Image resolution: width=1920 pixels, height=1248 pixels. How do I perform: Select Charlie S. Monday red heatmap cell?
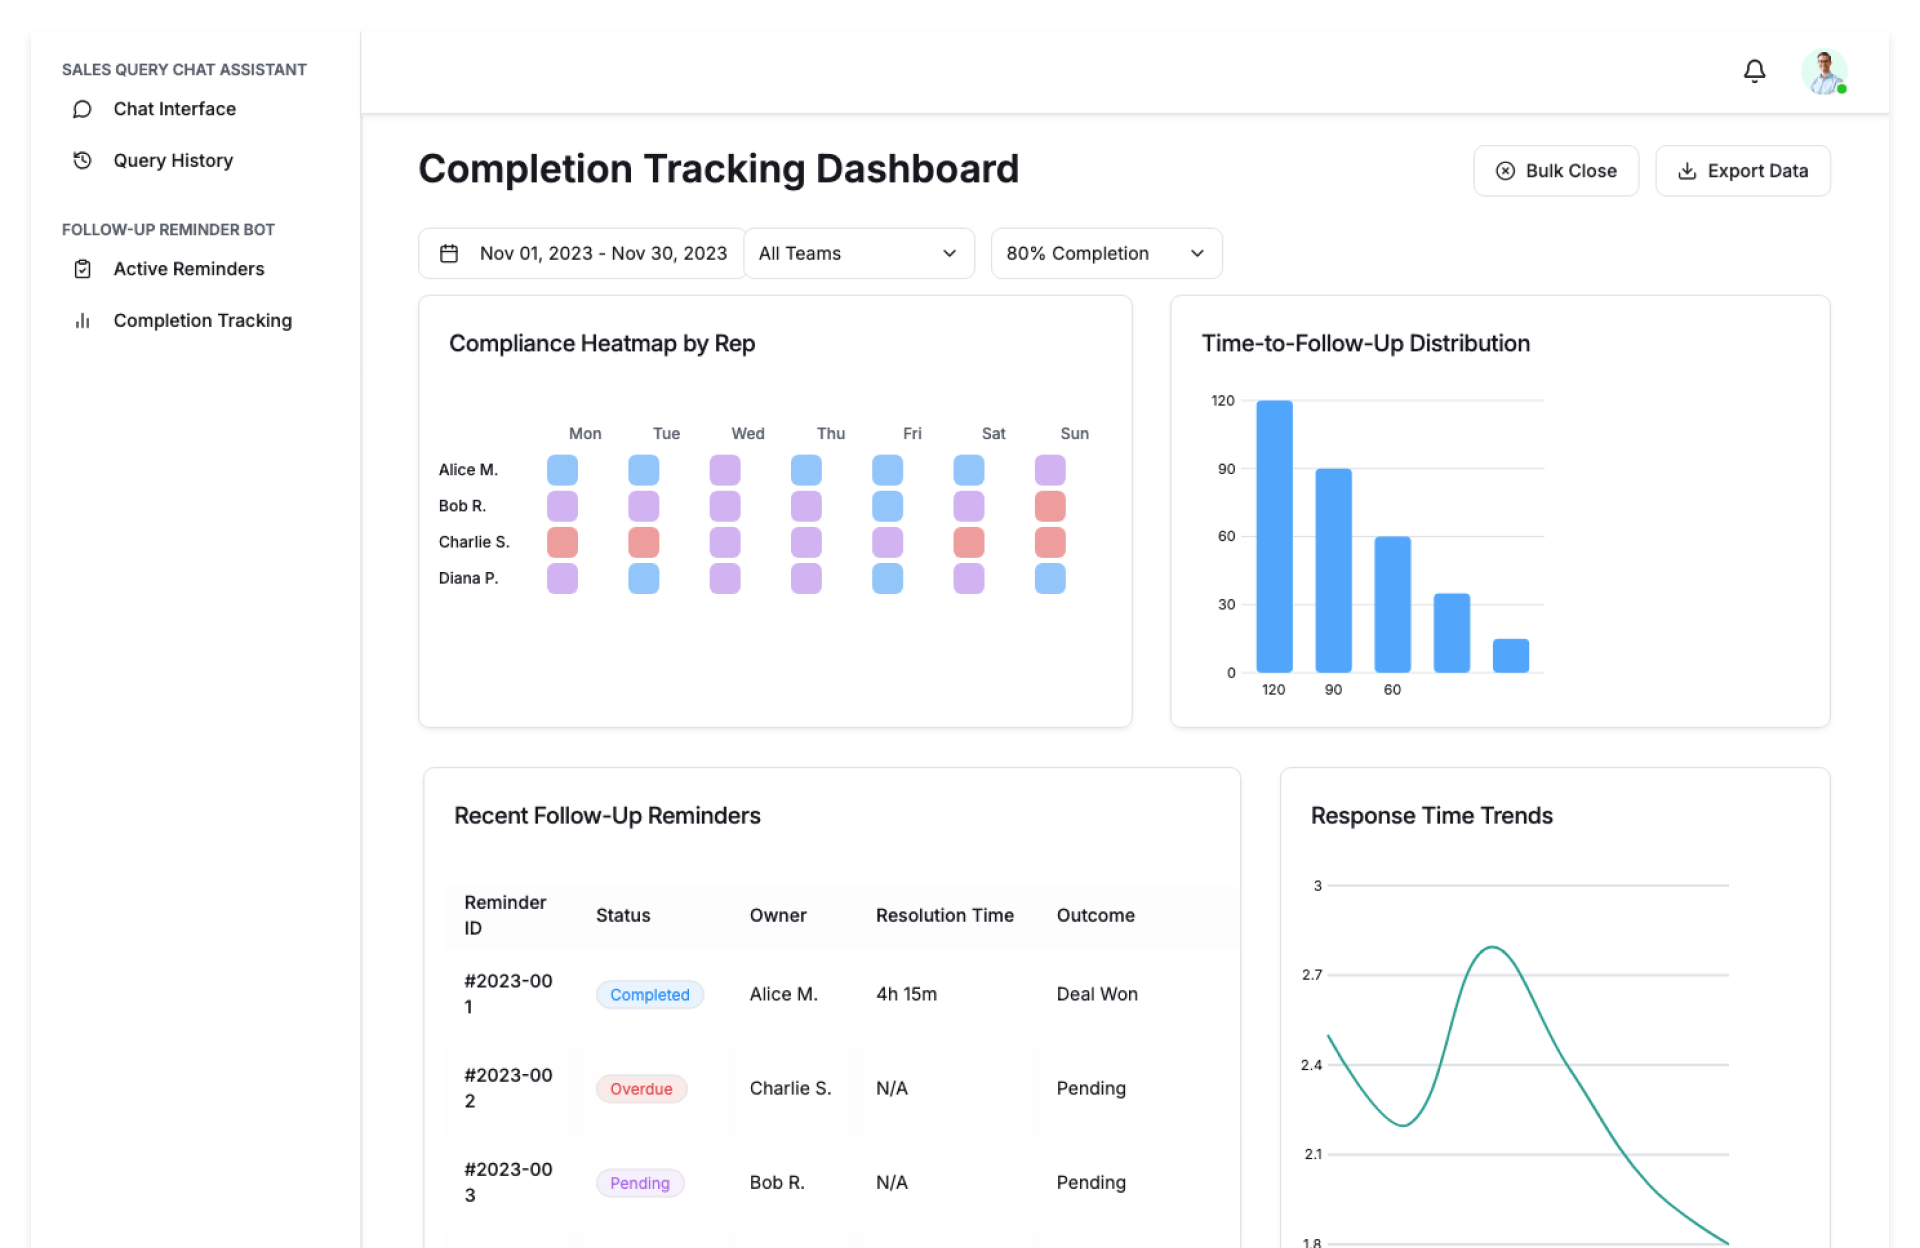(562, 542)
